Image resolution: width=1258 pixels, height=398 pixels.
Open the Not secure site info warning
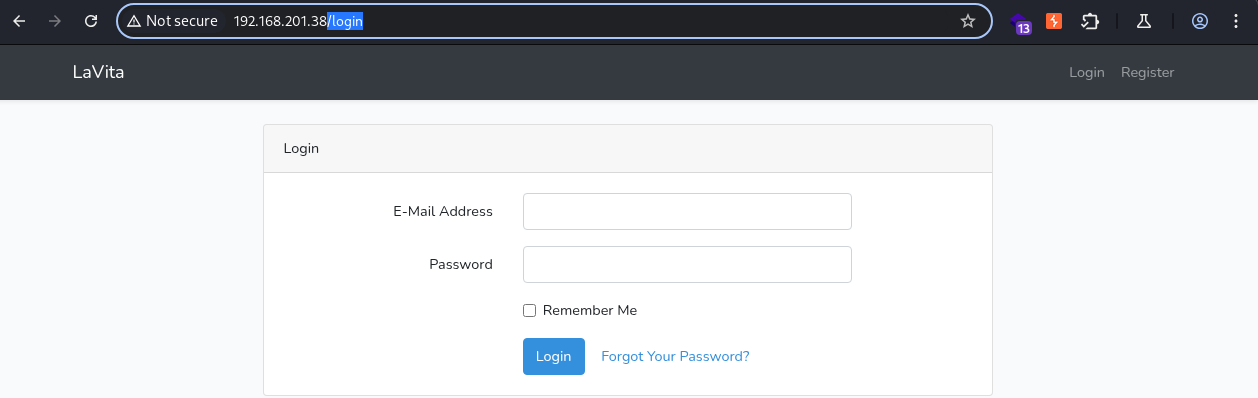(172, 21)
